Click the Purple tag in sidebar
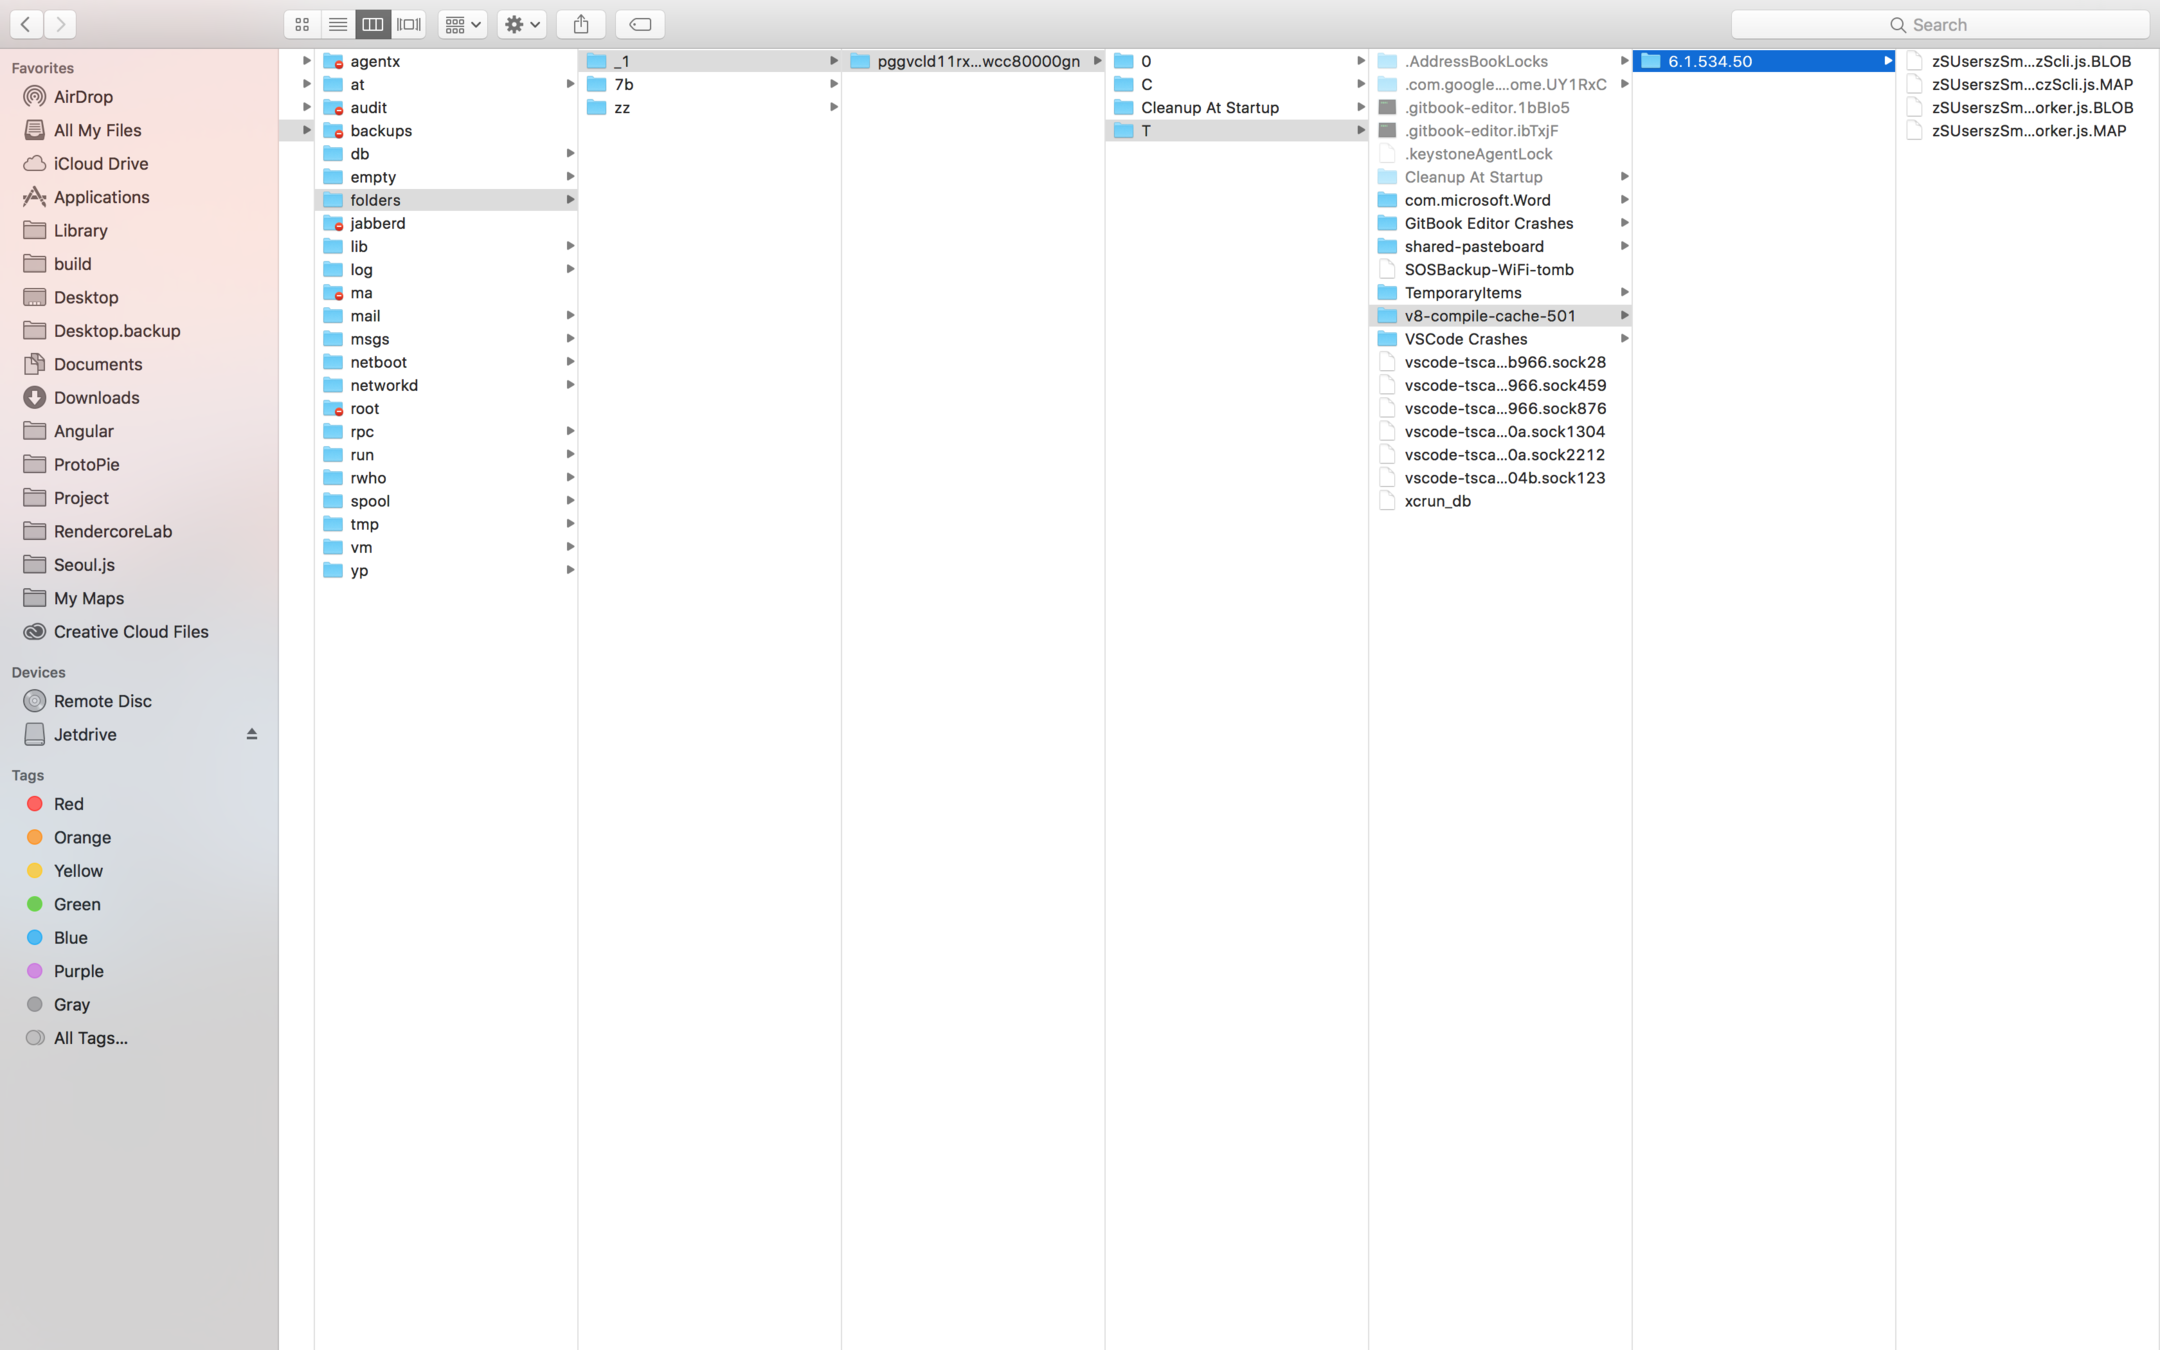 pos(78,971)
